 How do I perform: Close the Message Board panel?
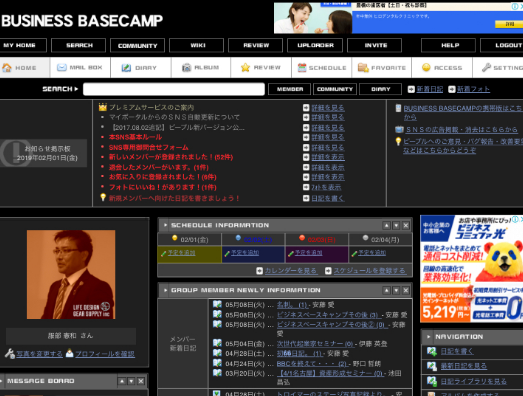click(x=141, y=381)
